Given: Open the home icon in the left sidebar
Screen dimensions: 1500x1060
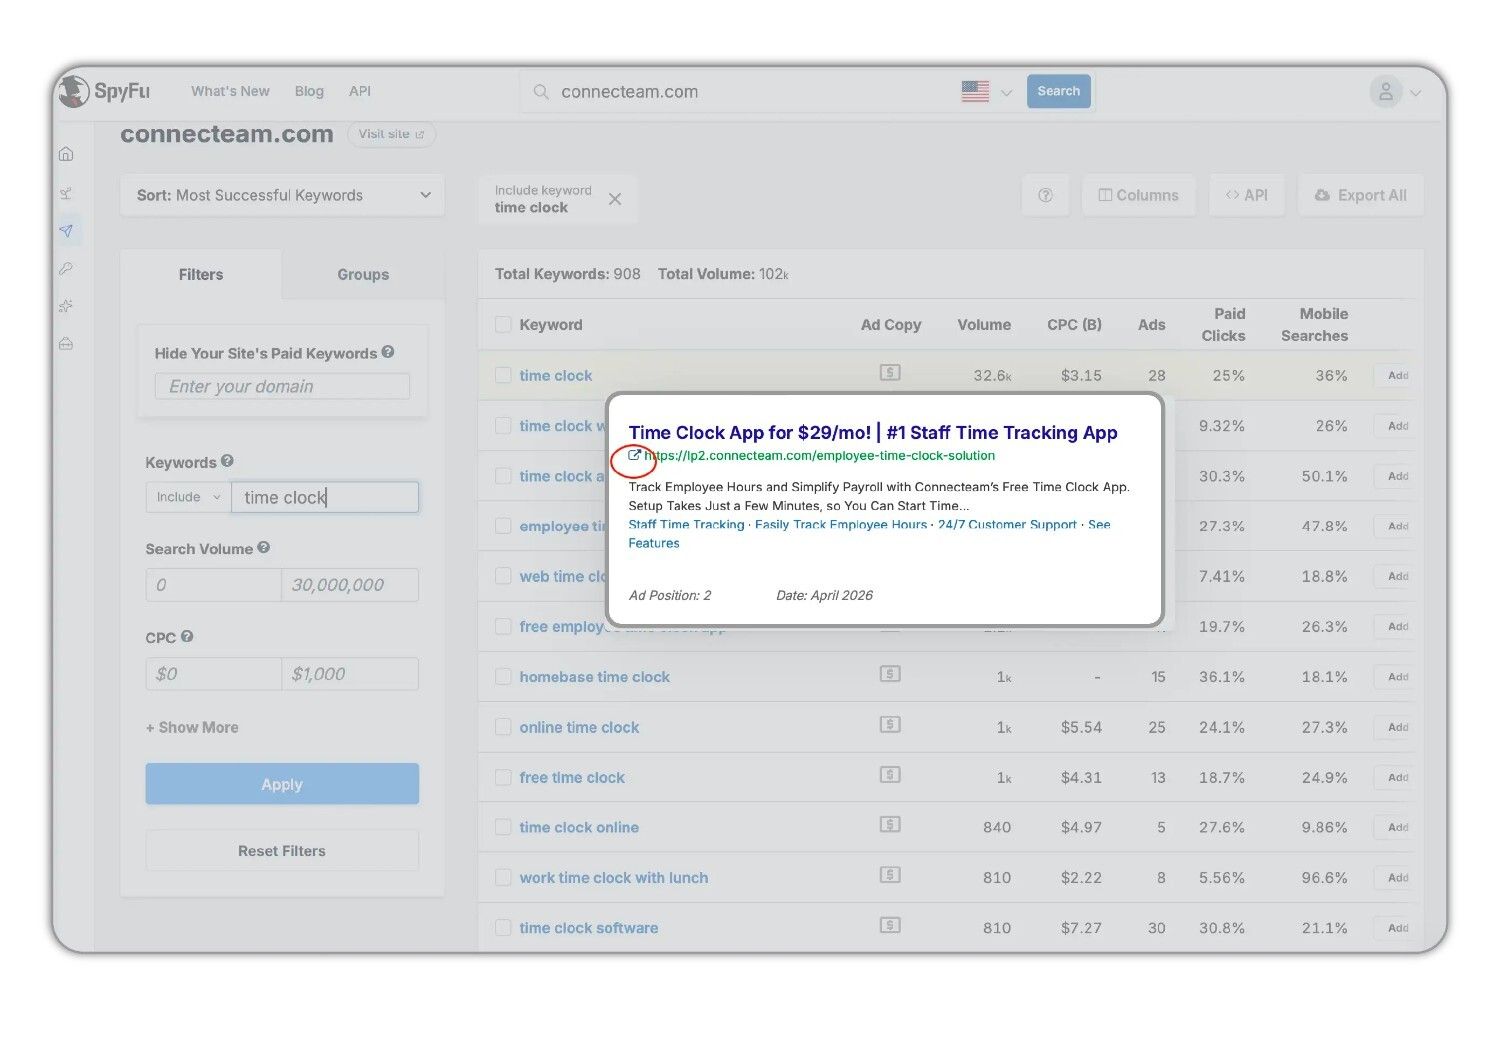Looking at the screenshot, I should 66,154.
